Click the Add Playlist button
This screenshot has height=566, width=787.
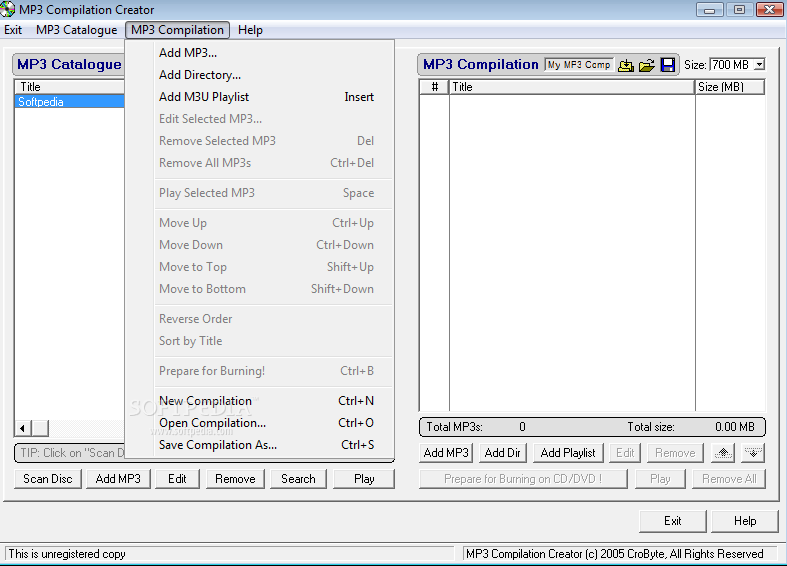568,453
